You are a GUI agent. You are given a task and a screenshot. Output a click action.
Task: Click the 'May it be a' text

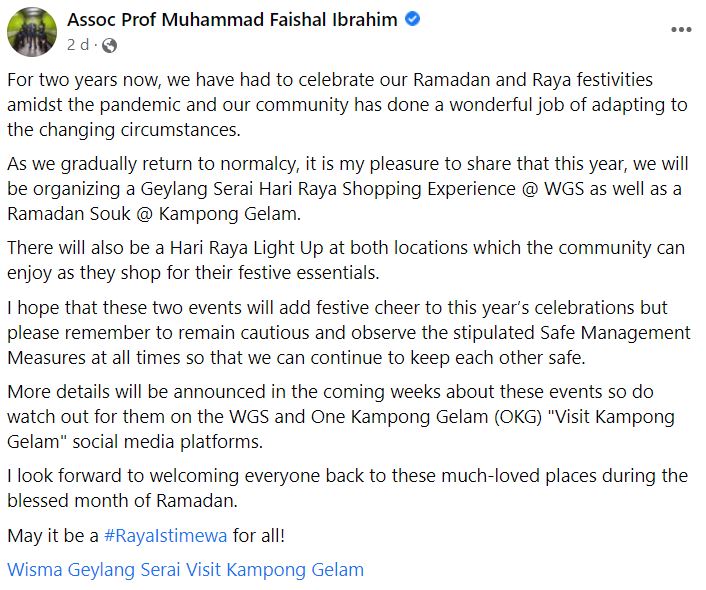[x=53, y=535]
